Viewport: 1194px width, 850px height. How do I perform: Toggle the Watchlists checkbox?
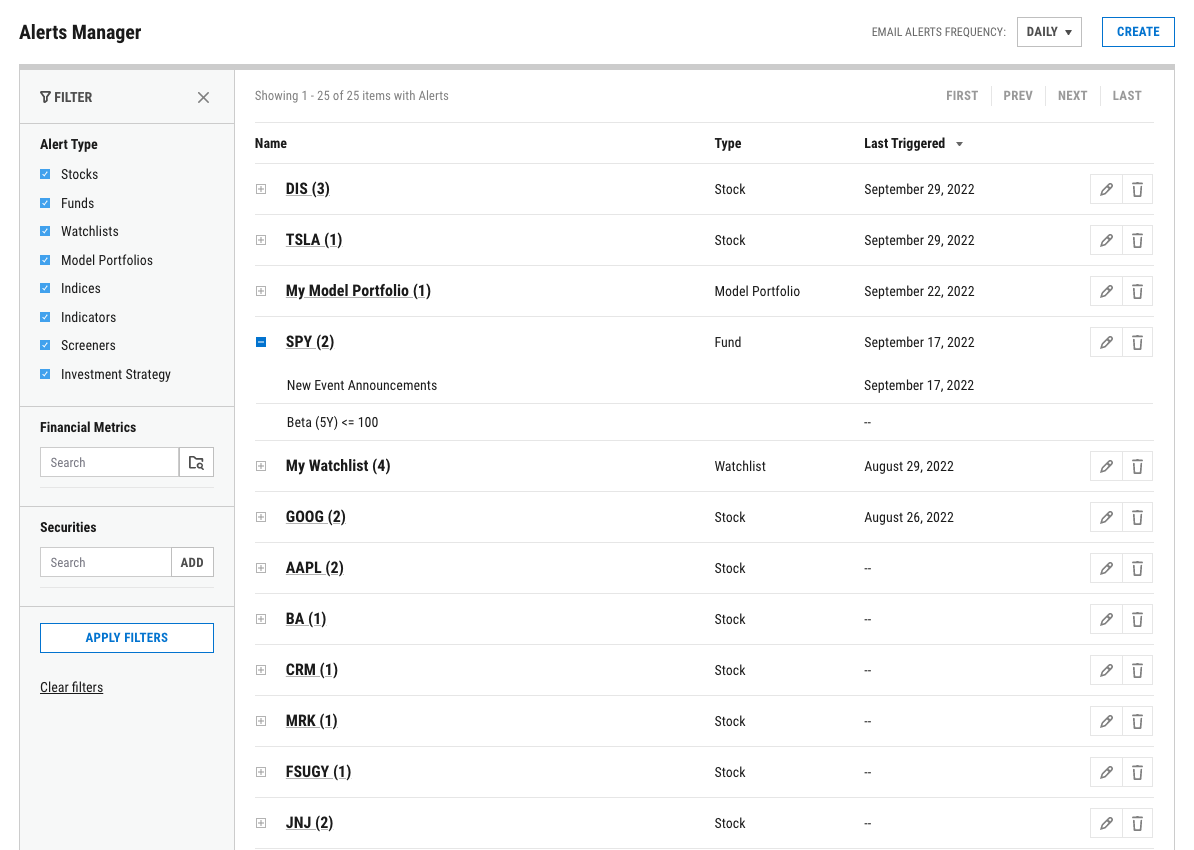coord(45,232)
